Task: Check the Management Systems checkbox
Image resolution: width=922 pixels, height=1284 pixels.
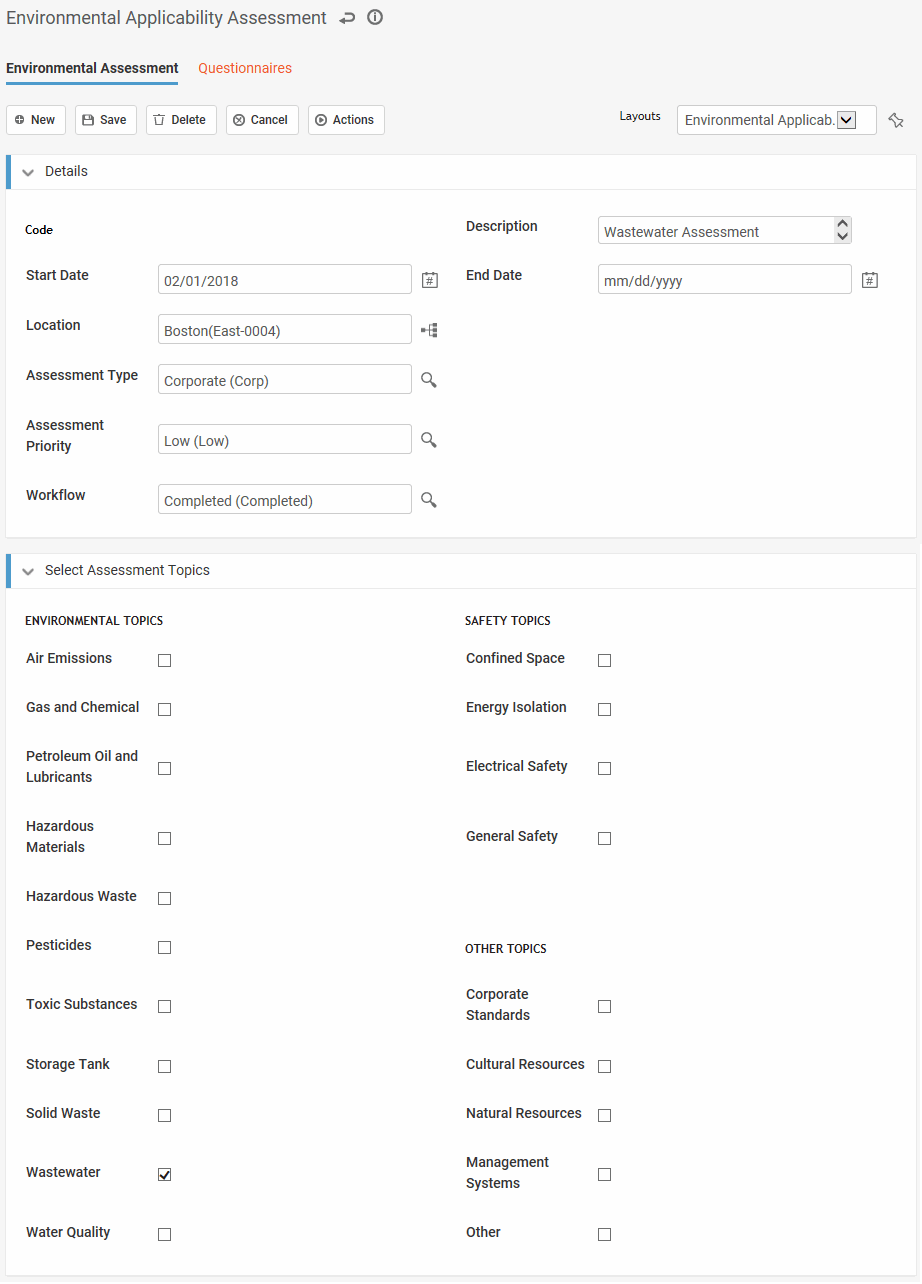Action: pos(605,1174)
